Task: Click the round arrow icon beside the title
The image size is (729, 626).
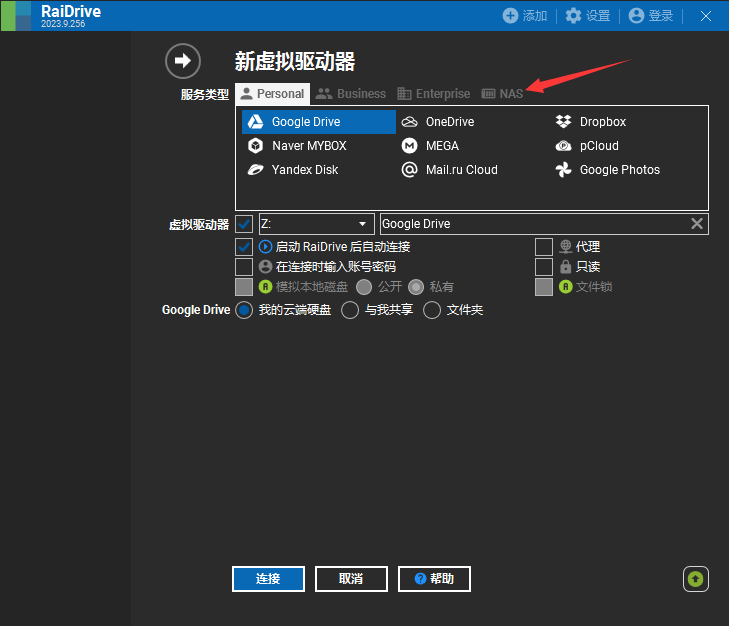Action: point(183,61)
